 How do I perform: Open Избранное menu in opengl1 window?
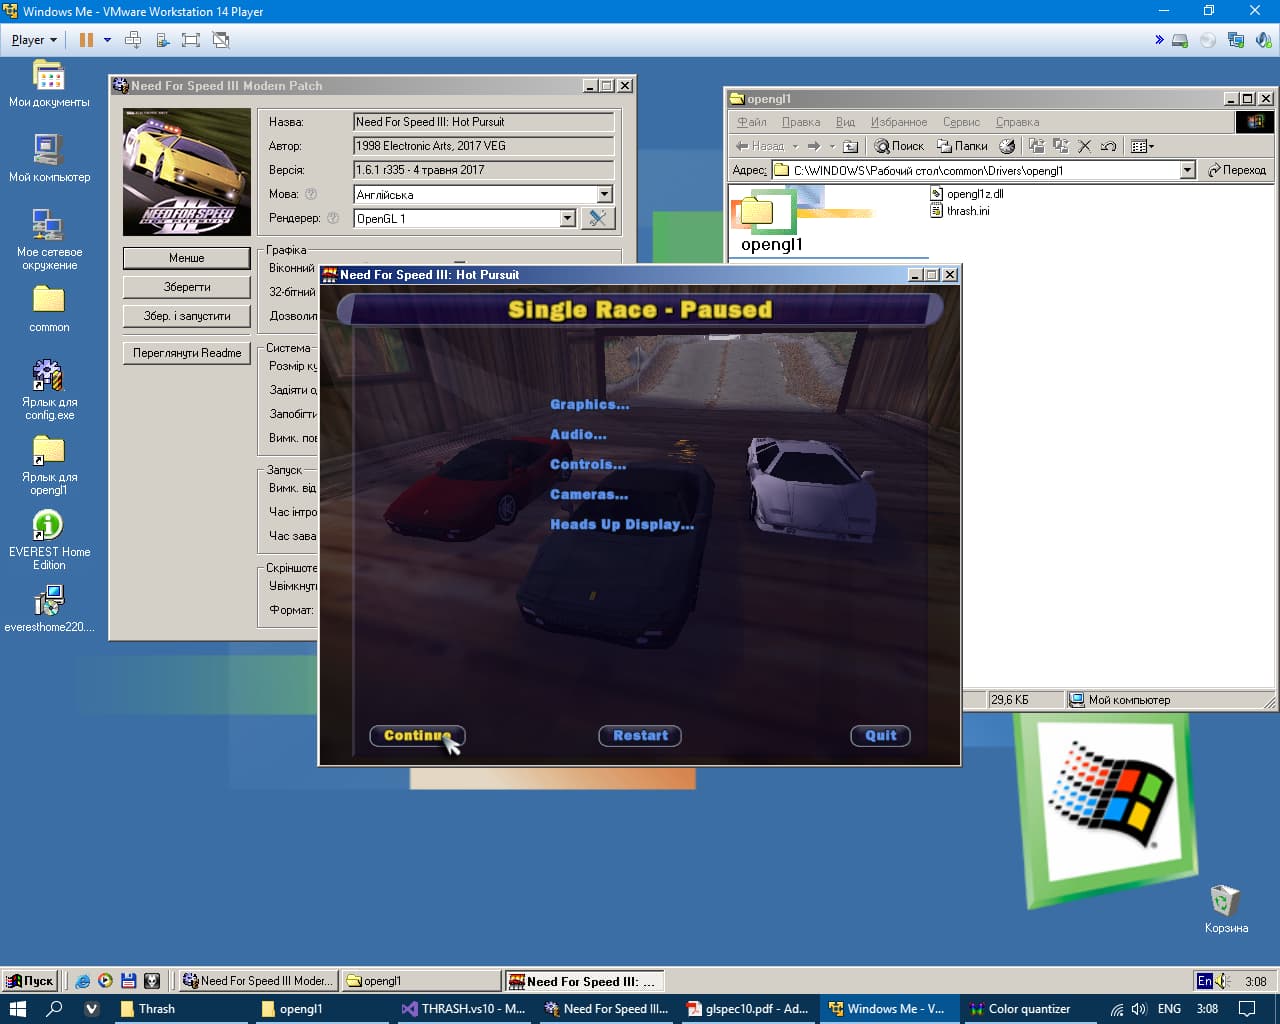coord(899,122)
